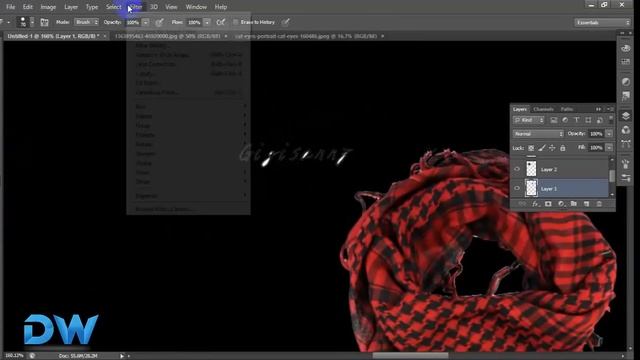The image size is (640, 360).
Task: Click the Layer 1 thumbnail
Action: coord(531,188)
